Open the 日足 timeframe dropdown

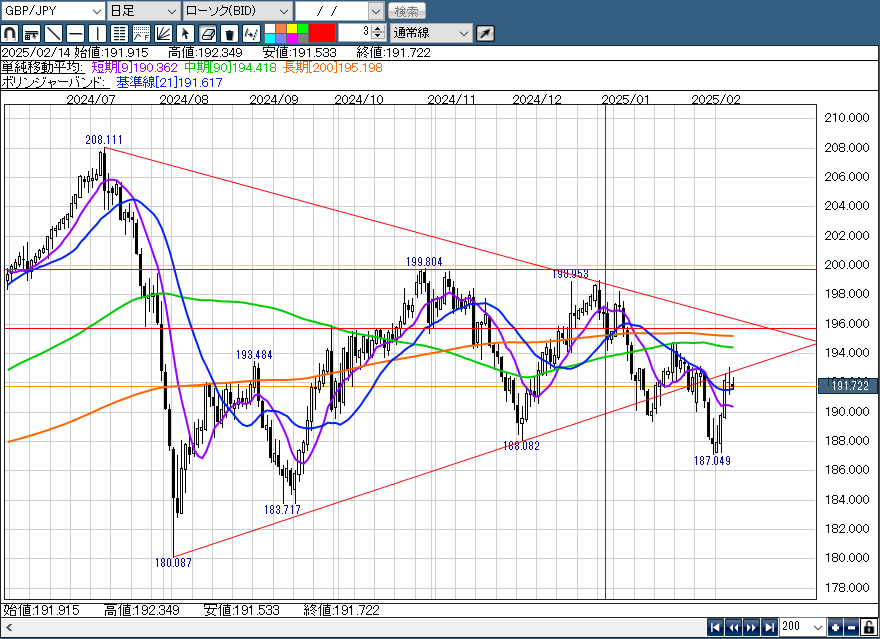pyautogui.click(x=143, y=11)
